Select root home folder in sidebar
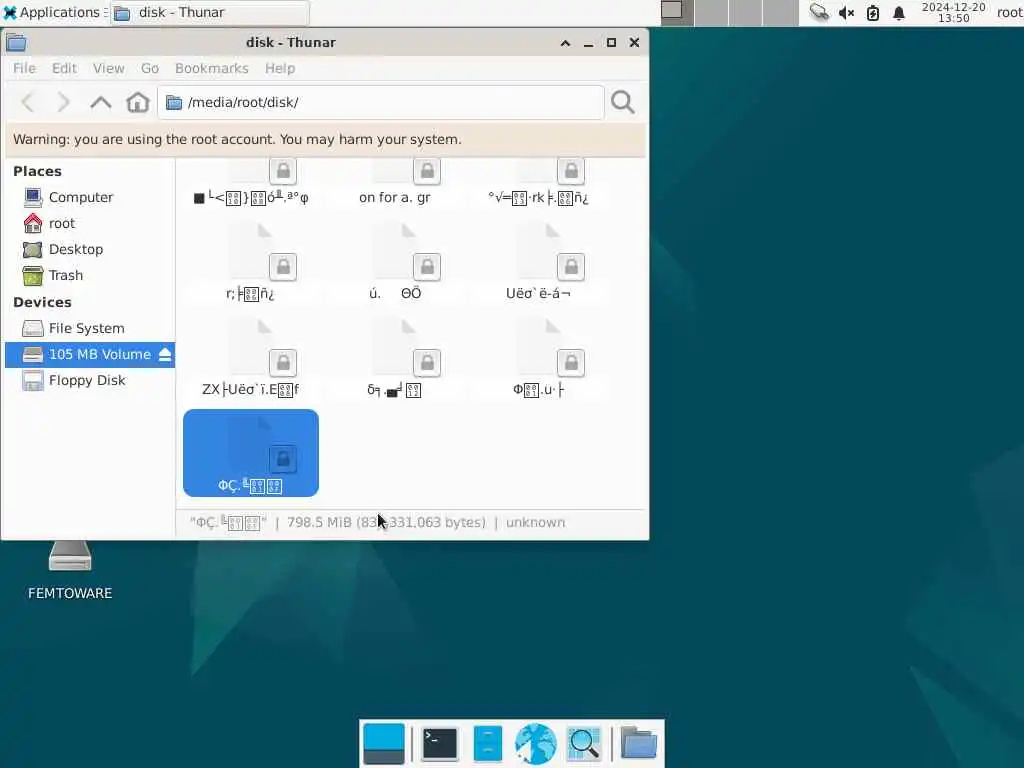This screenshot has height=768, width=1024. tap(90, 223)
